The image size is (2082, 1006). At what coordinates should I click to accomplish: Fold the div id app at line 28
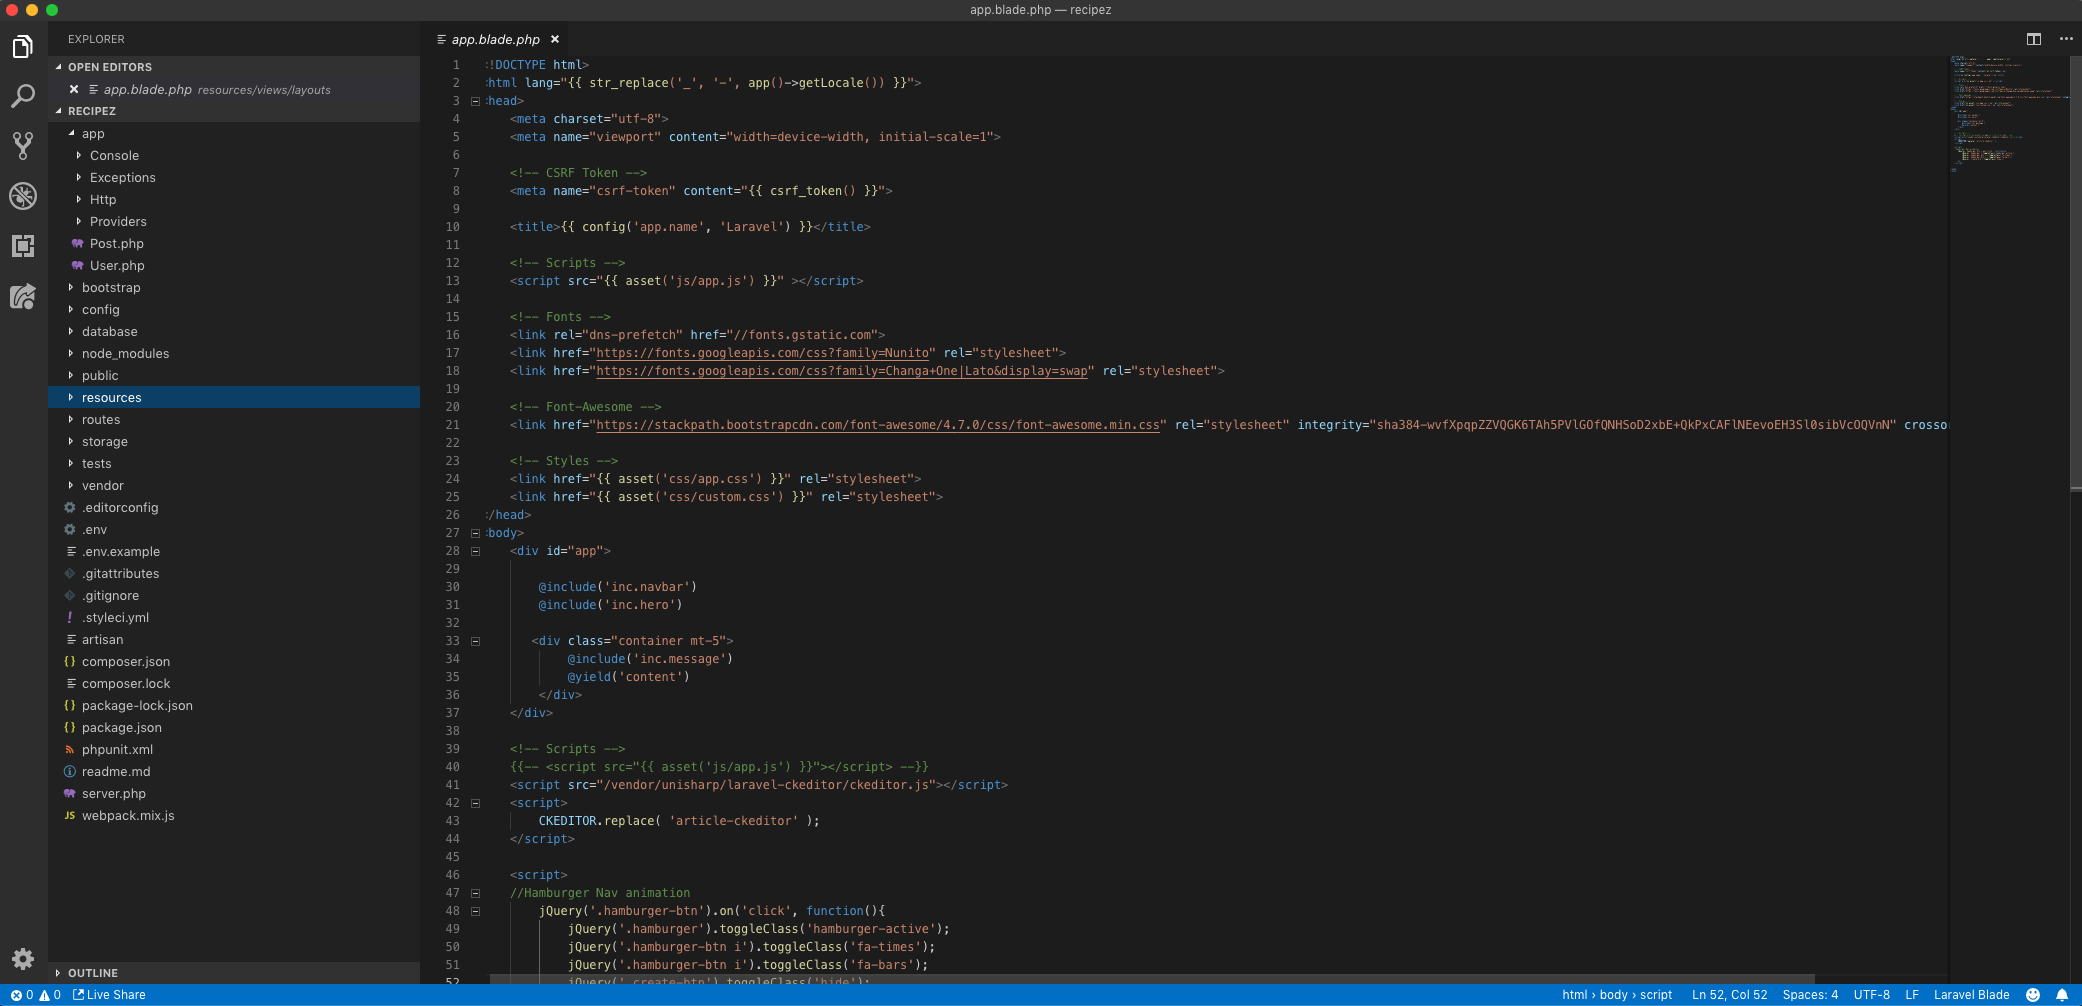coord(476,551)
